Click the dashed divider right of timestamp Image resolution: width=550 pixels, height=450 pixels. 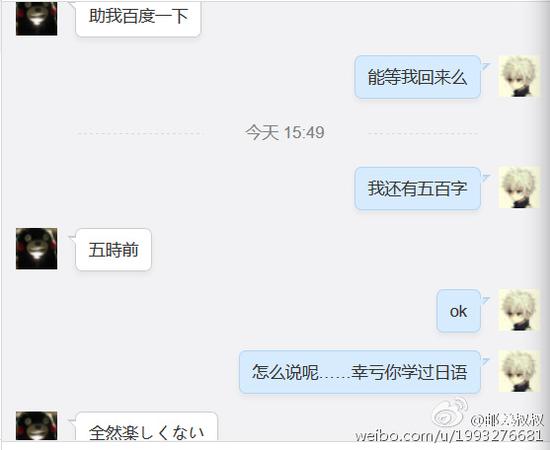[423, 133]
